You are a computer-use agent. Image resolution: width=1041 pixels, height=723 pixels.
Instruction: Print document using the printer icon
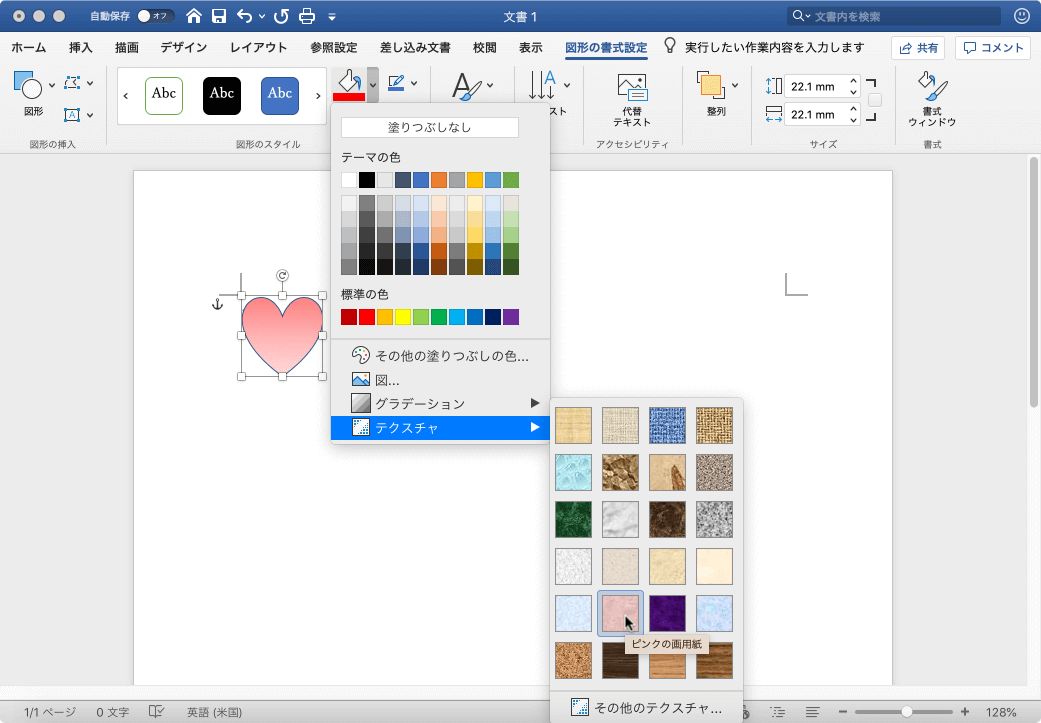point(307,16)
